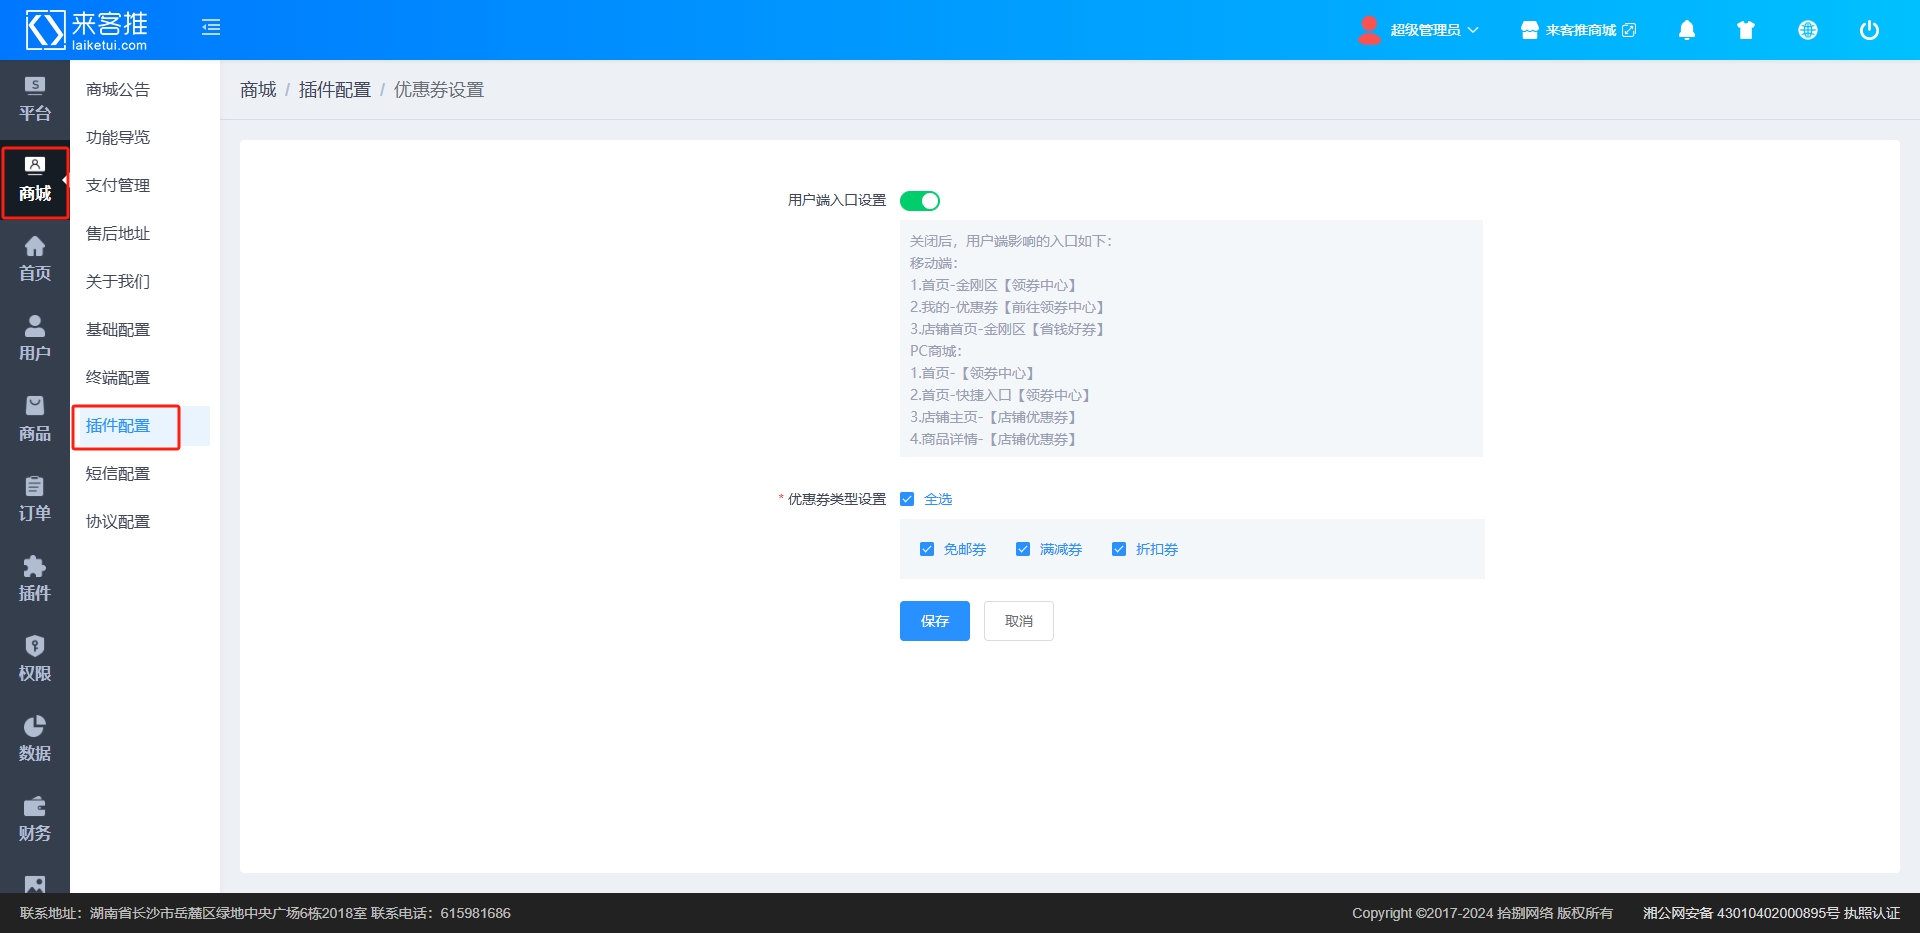Toggle the 用户端入口设置 switch off
This screenshot has height=933, width=1920.
[x=919, y=201]
